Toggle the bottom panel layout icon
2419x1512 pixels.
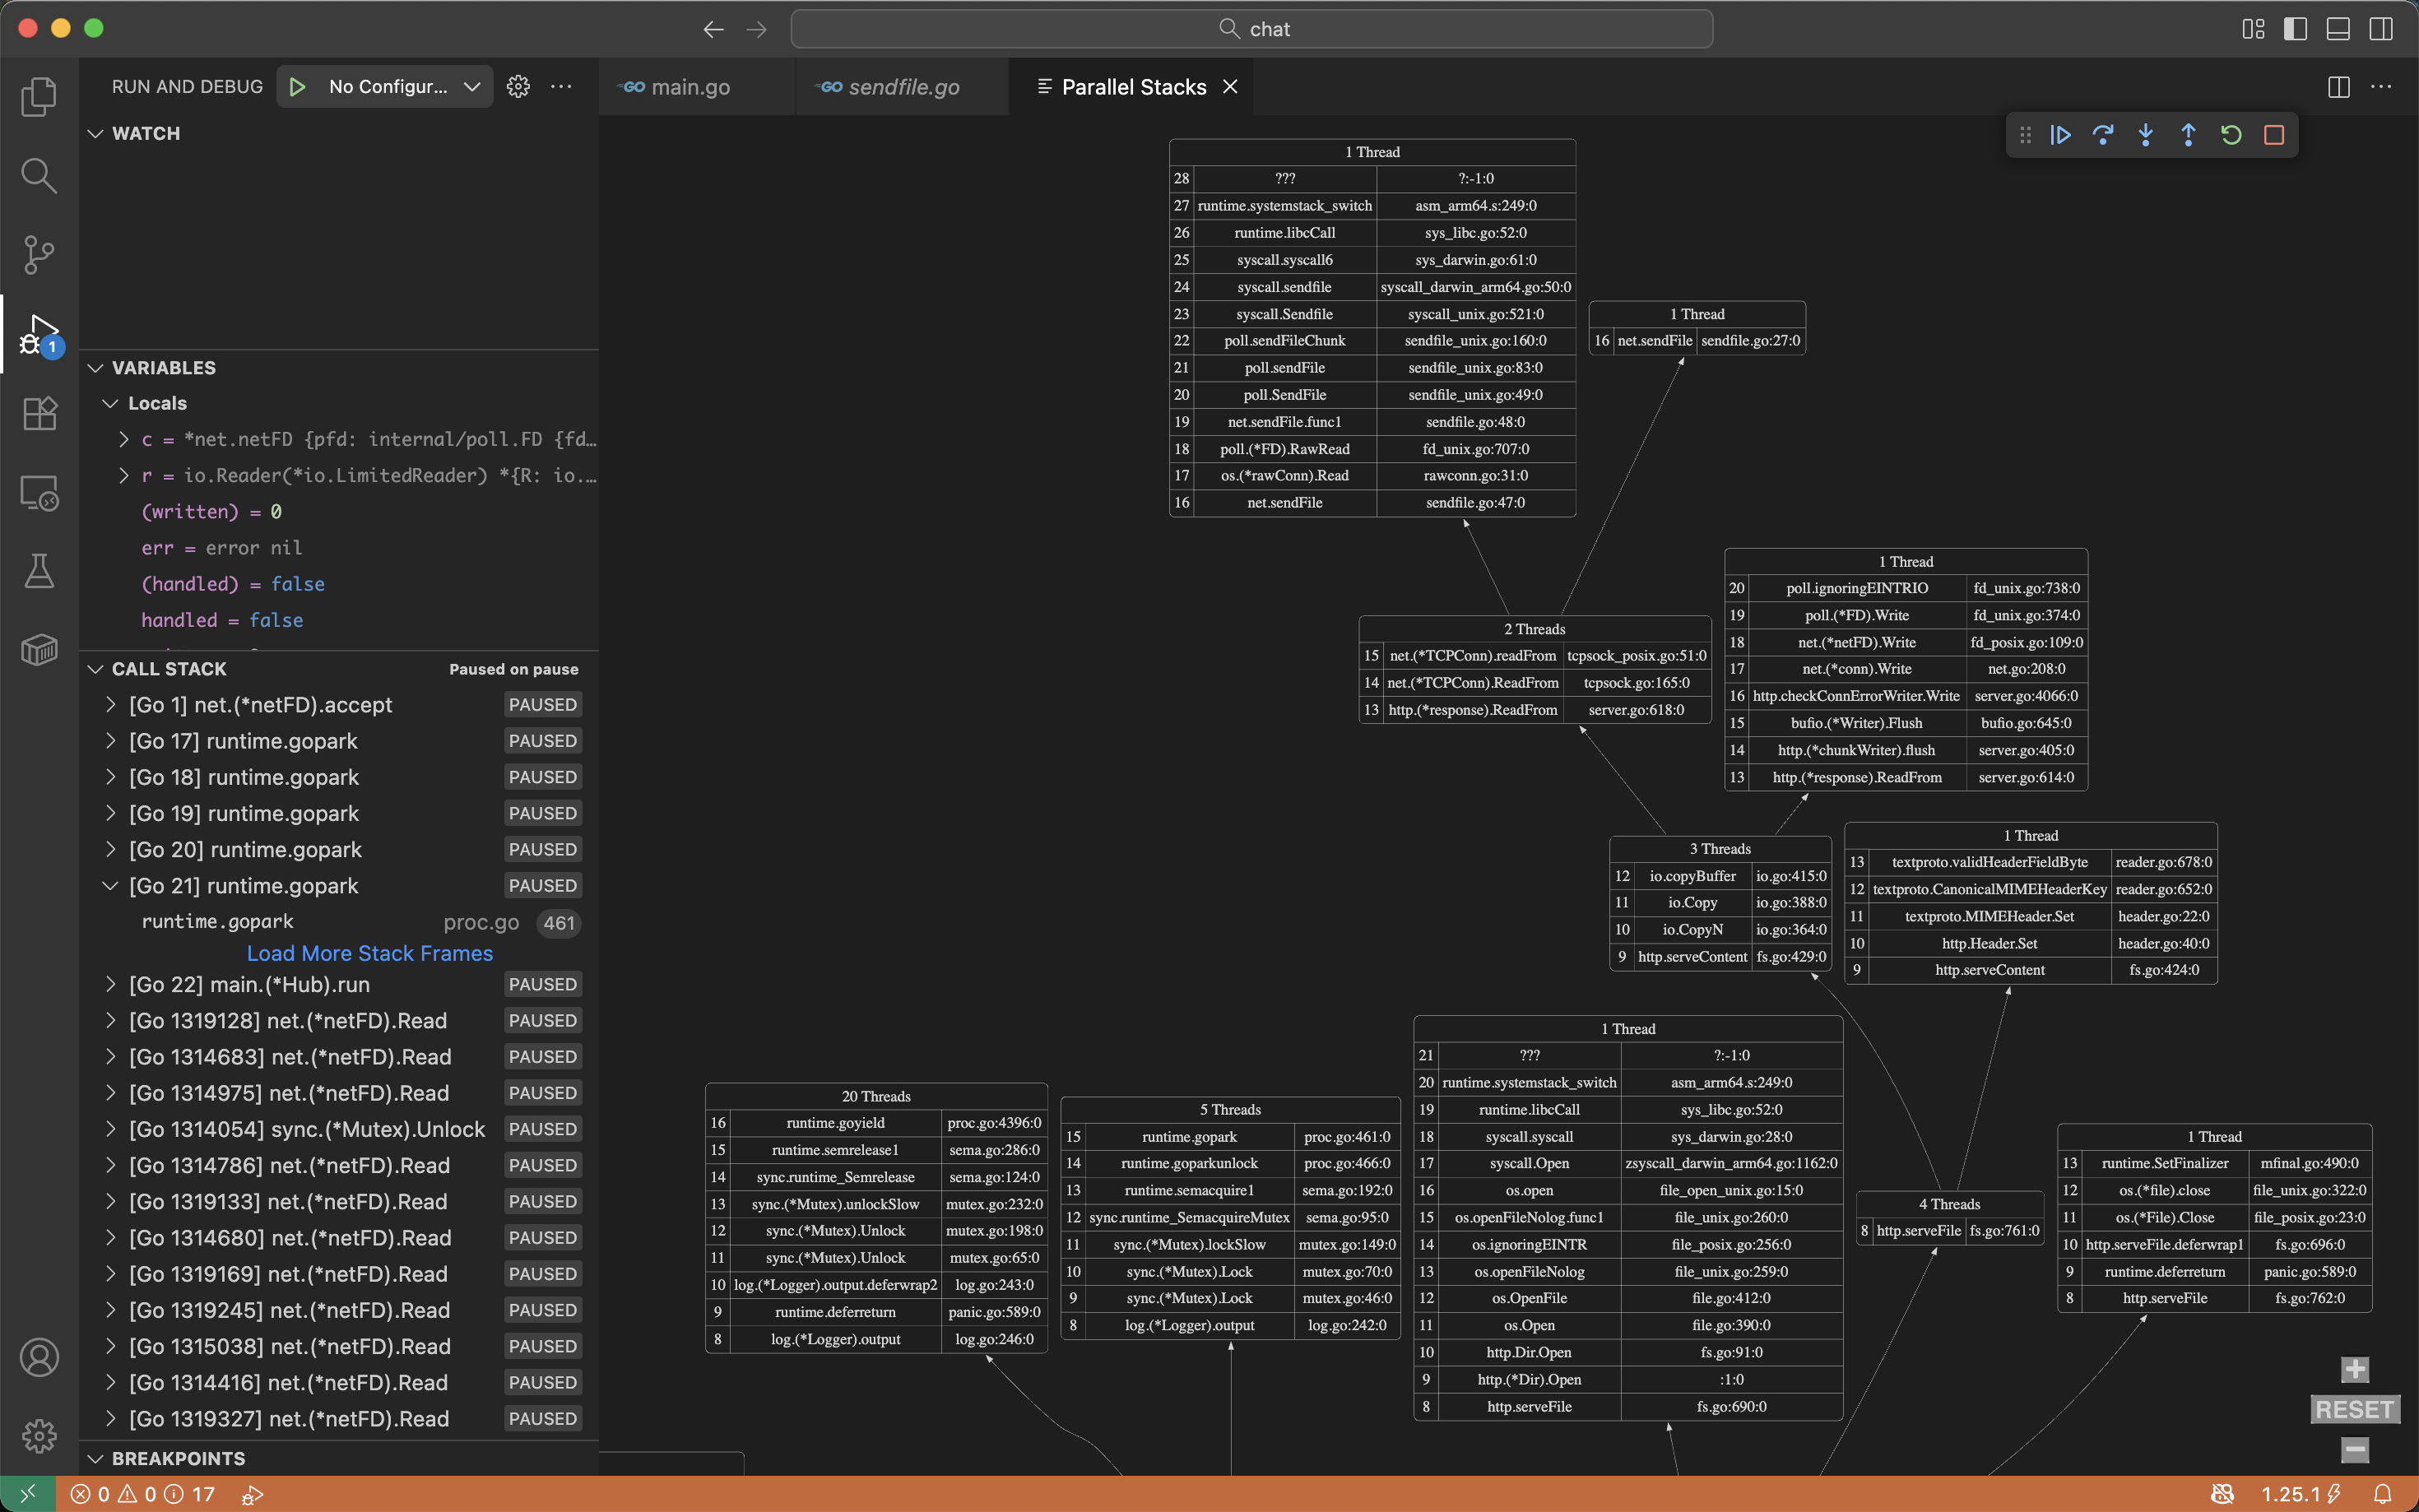point(2338,29)
